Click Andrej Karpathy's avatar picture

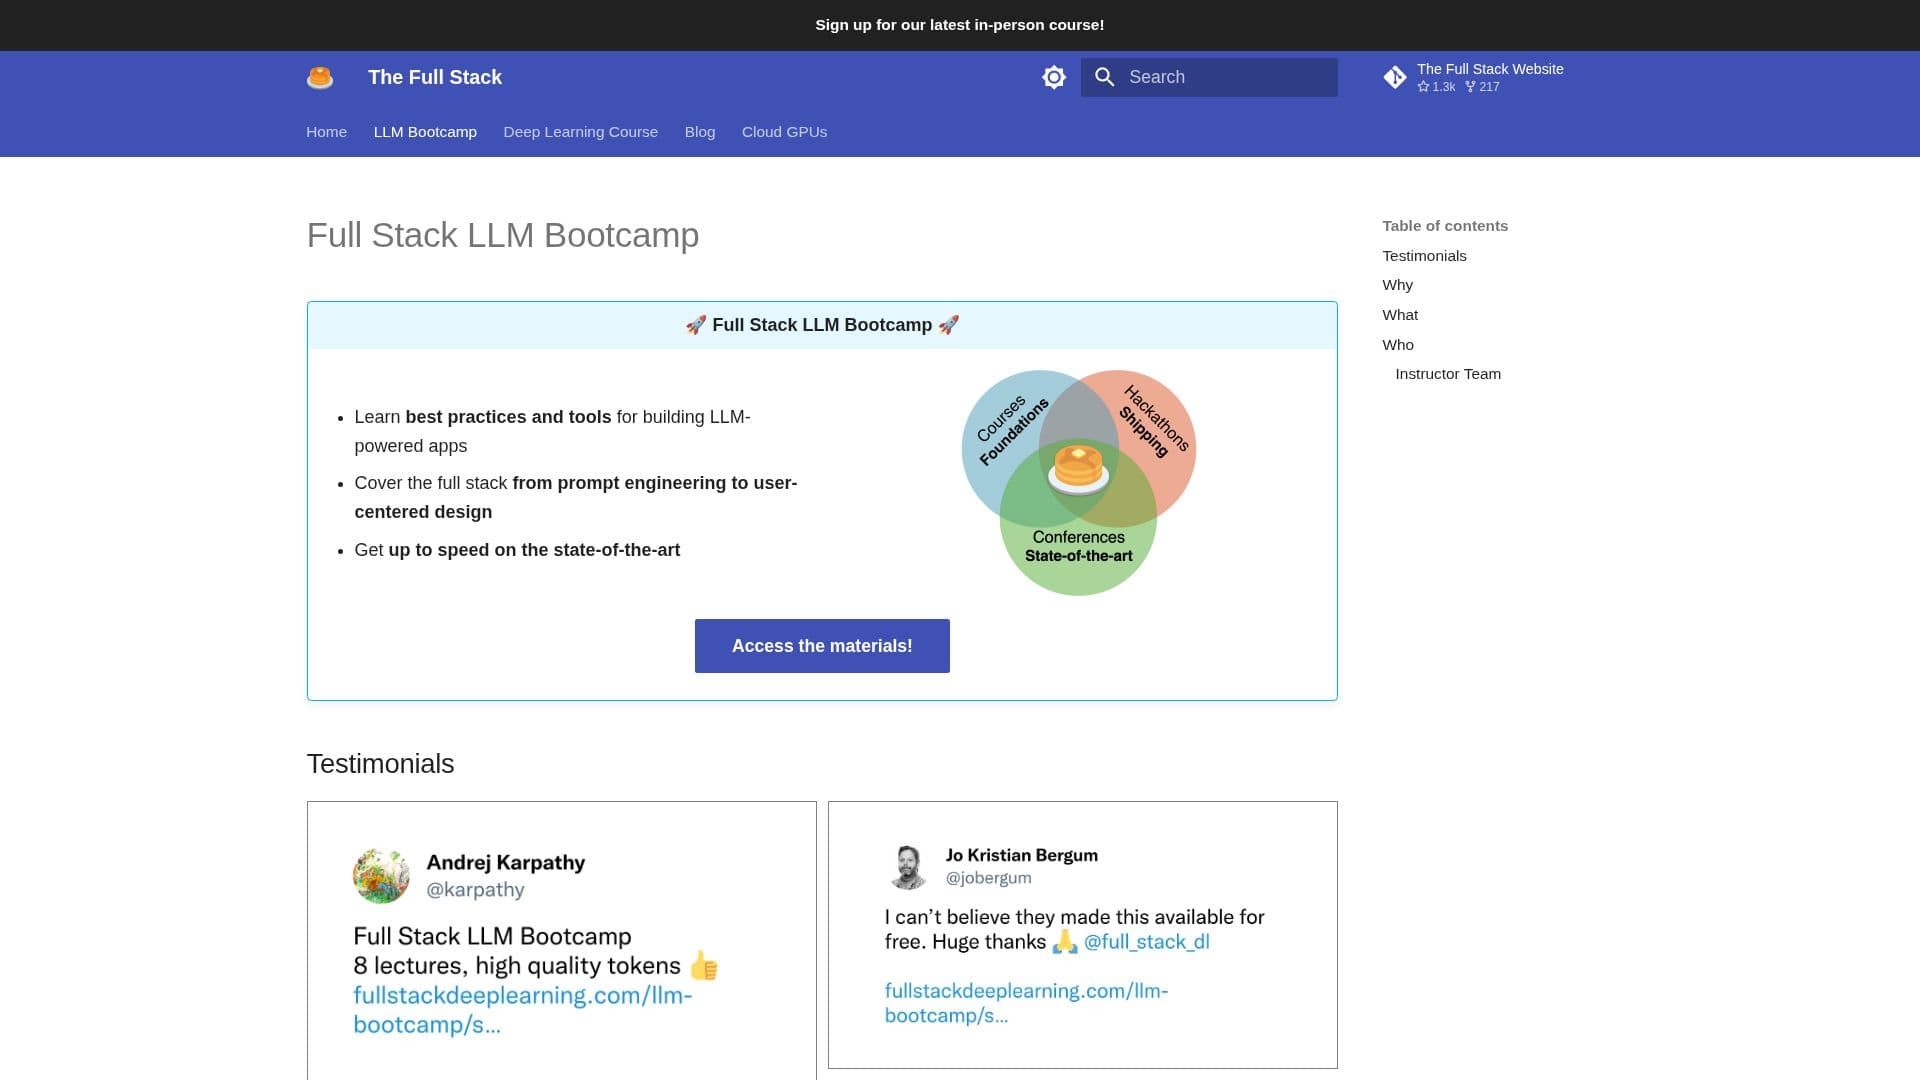click(x=381, y=876)
